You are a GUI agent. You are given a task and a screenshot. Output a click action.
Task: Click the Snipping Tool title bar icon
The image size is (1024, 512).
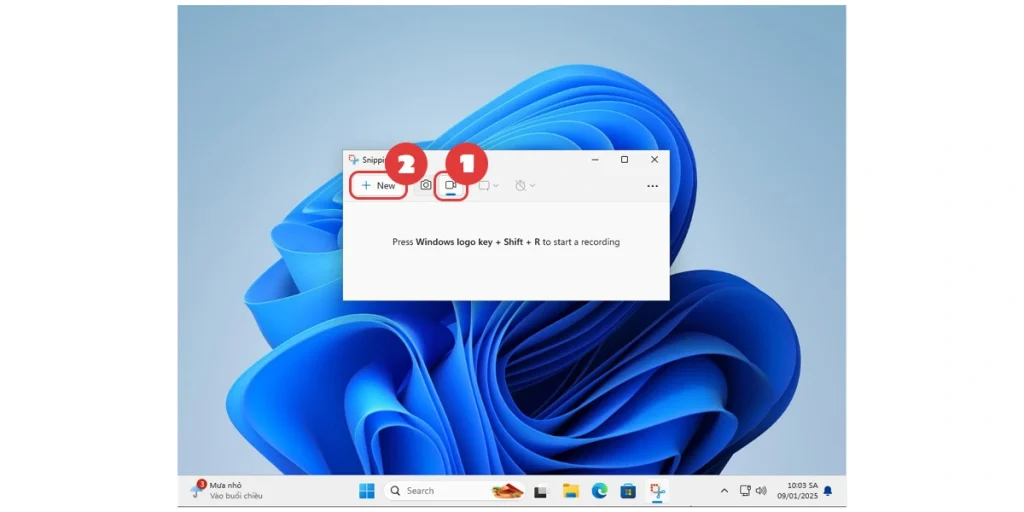pos(353,159)
